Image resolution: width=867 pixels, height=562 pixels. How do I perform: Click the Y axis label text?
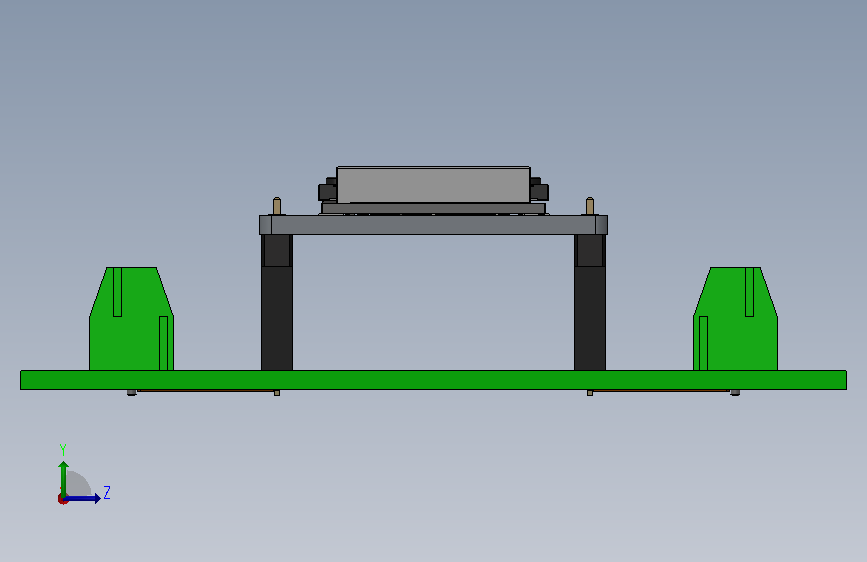click(63, 450)
